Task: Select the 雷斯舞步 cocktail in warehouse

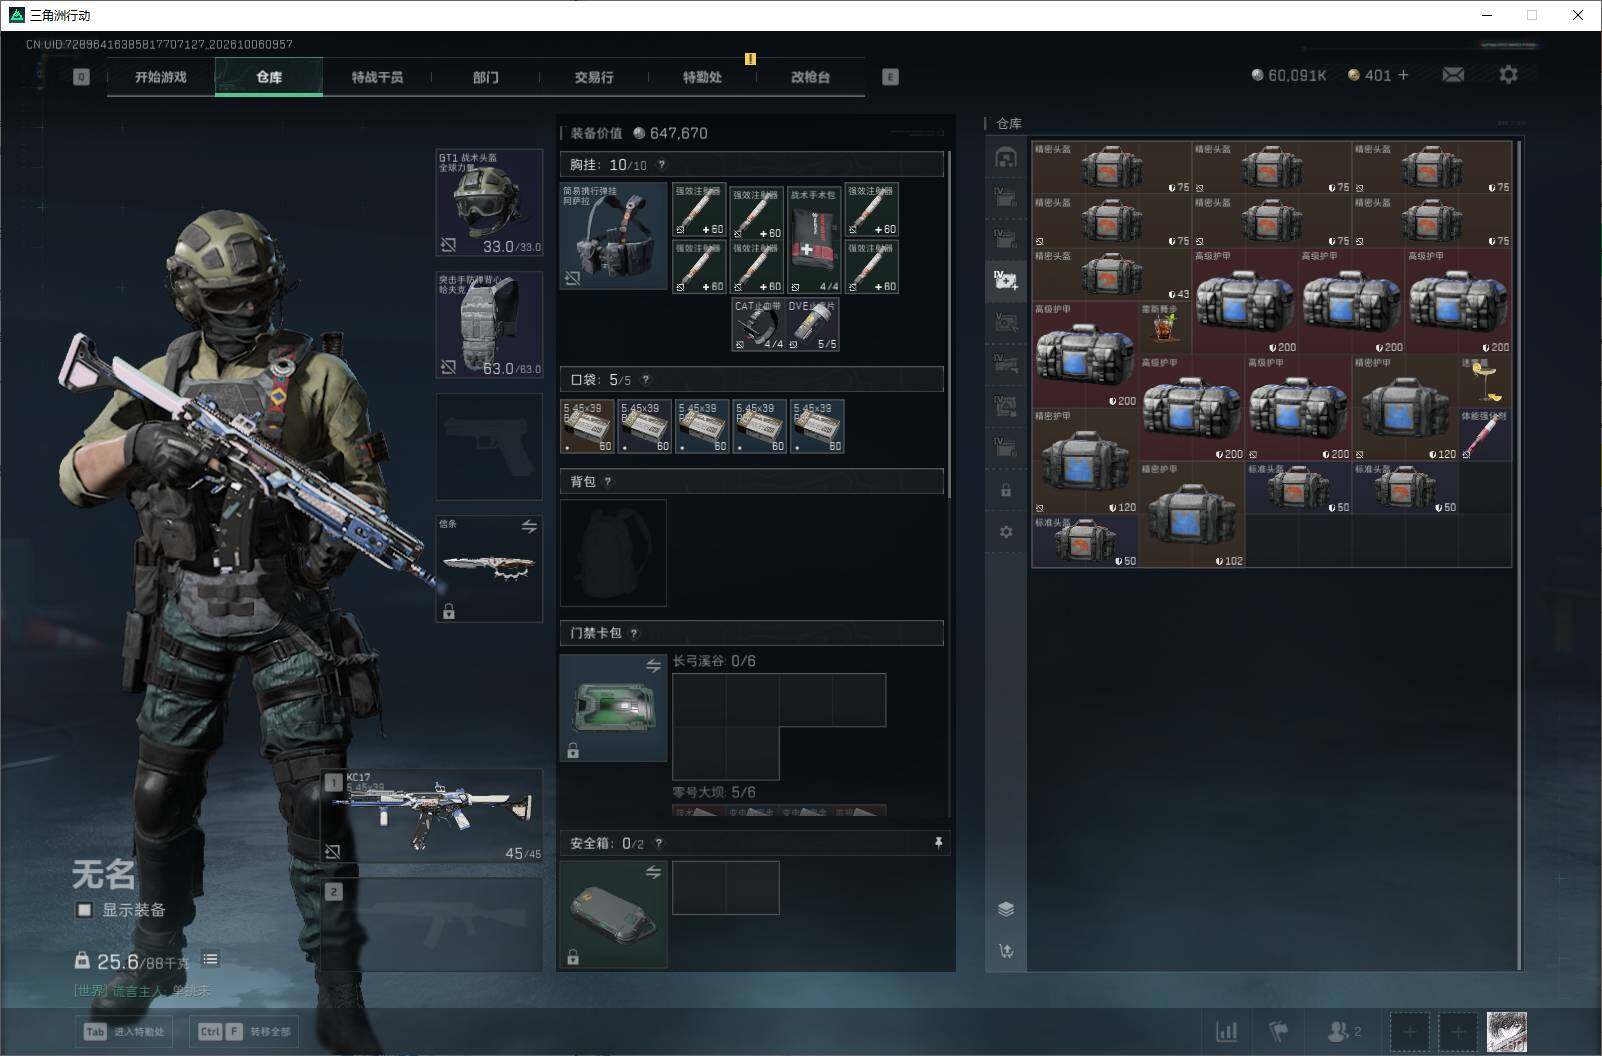Action: pos(1165,328)
